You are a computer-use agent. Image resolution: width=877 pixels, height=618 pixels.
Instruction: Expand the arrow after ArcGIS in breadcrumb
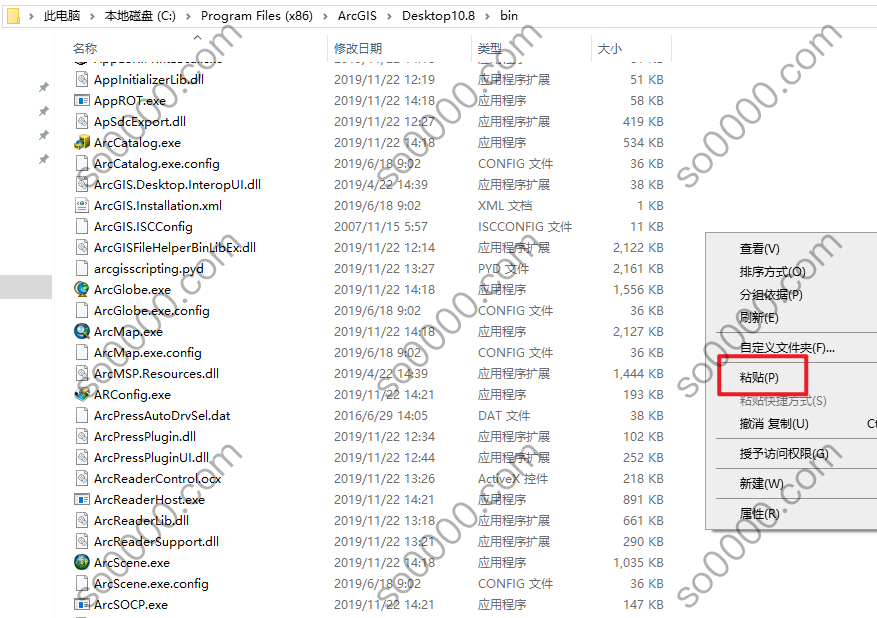tap(389, 16)
